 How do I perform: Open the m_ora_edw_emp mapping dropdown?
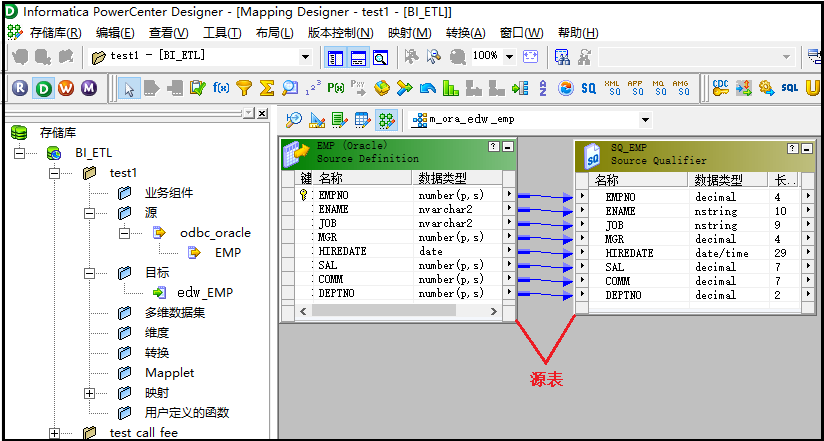pyautogui.click(x=645, y=120)
